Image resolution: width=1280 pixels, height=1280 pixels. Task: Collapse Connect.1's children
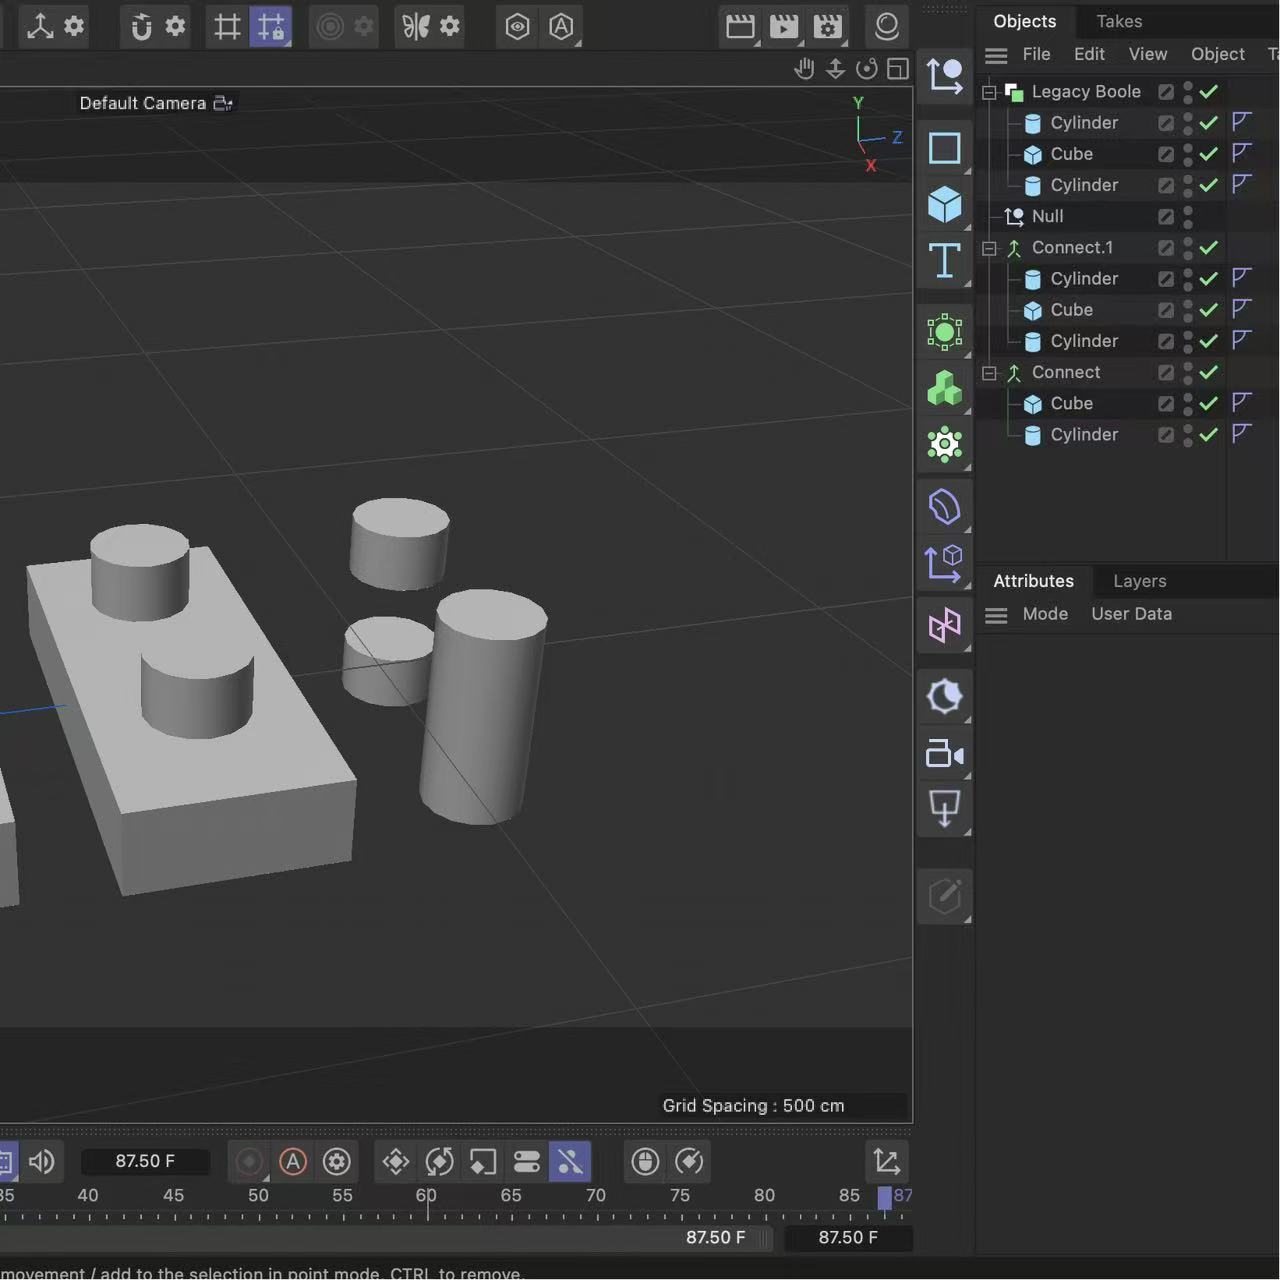[x=989, y=248]
